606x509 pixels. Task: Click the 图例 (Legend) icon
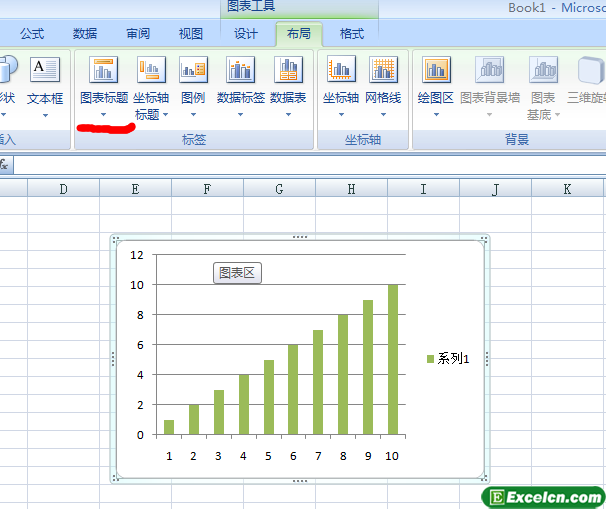click(x=193, y=70)
